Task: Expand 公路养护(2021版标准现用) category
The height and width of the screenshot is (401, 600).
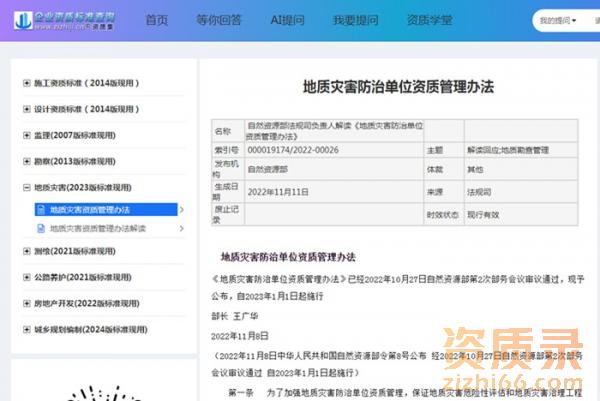Action: 27,277
